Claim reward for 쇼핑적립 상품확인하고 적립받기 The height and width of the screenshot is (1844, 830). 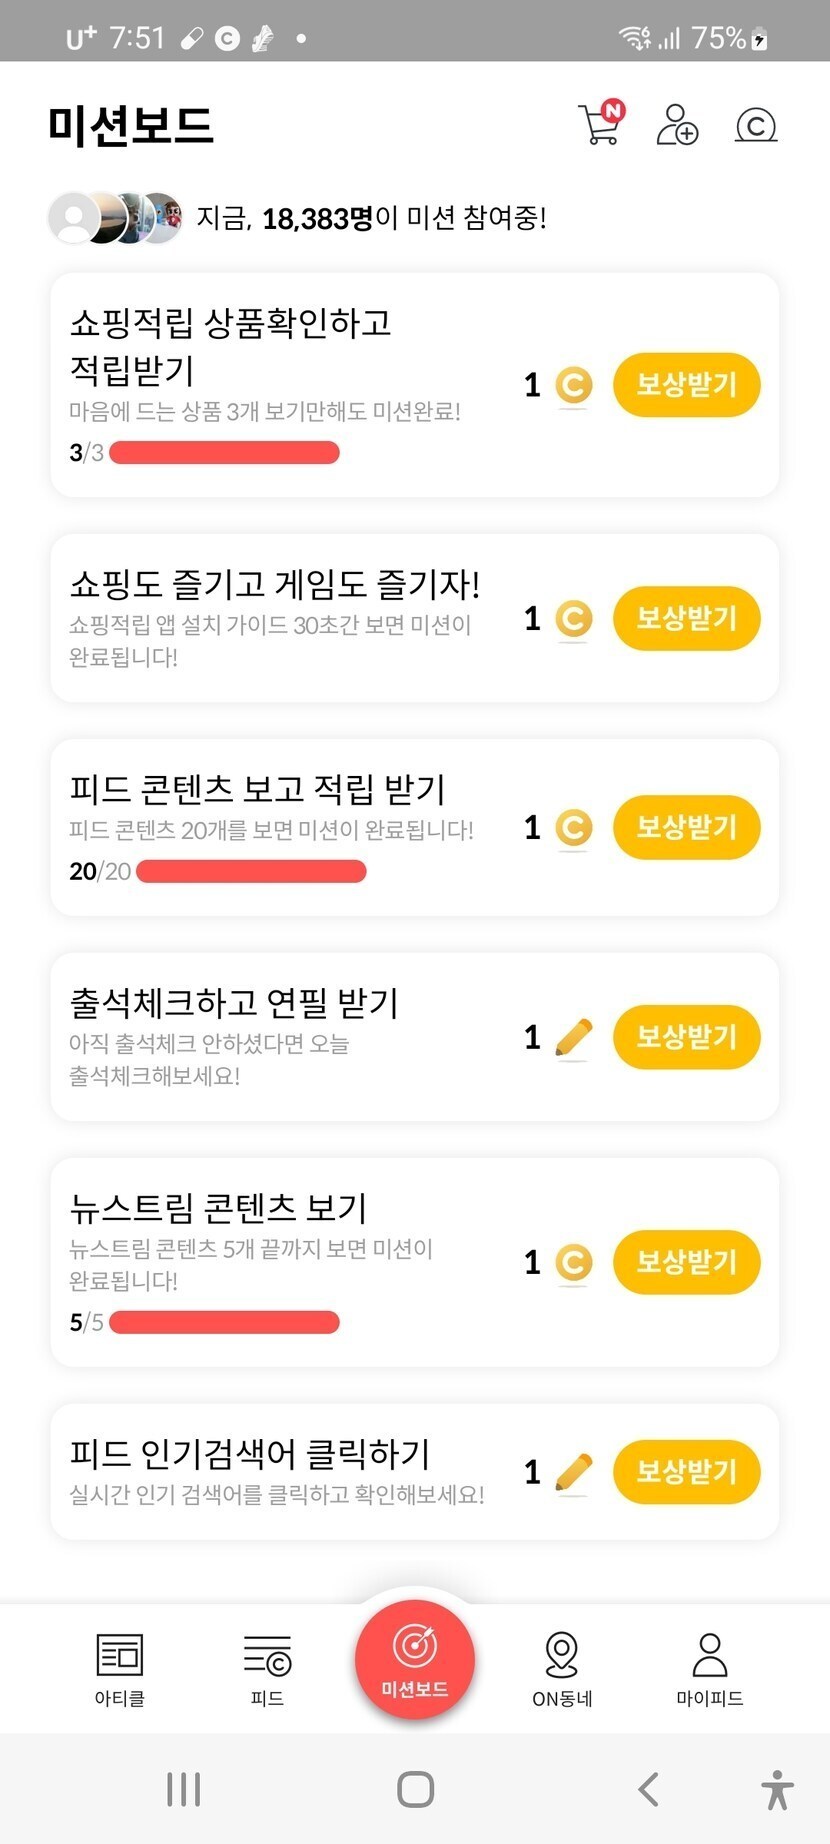(686, 385)
